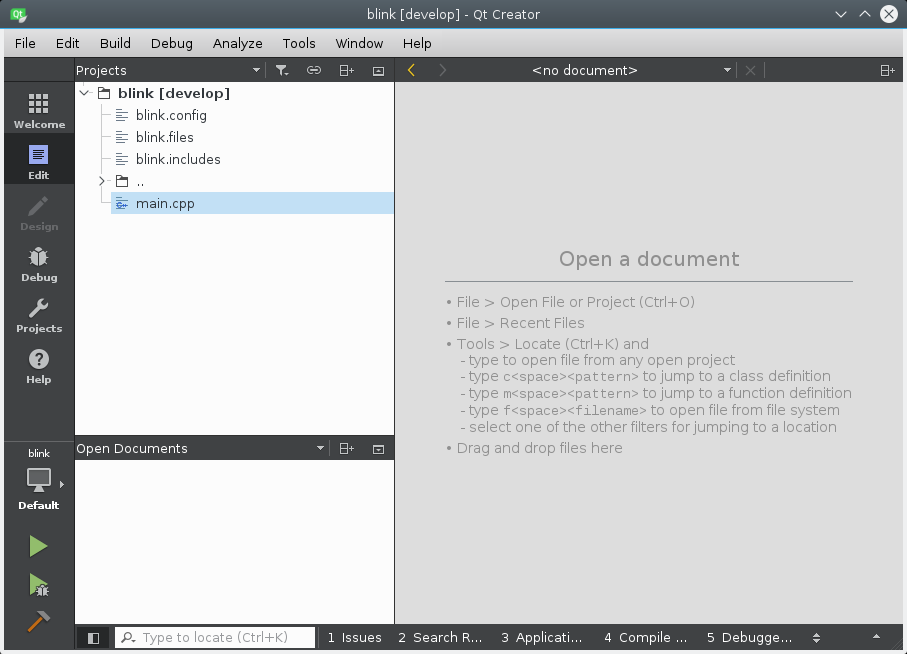This screenshot has width=907, height=654.
Task: Show the Application Output pane
Action: [x=541, y=638]
